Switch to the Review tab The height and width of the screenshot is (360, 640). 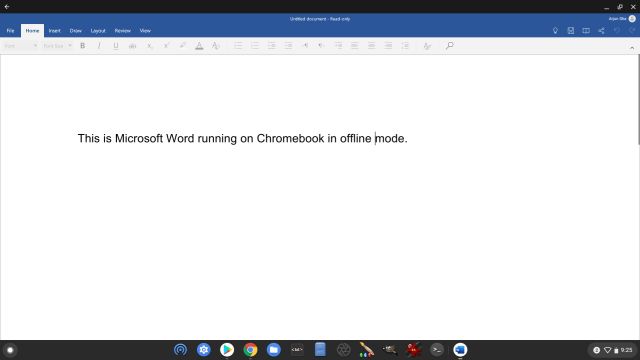(122, 31)
